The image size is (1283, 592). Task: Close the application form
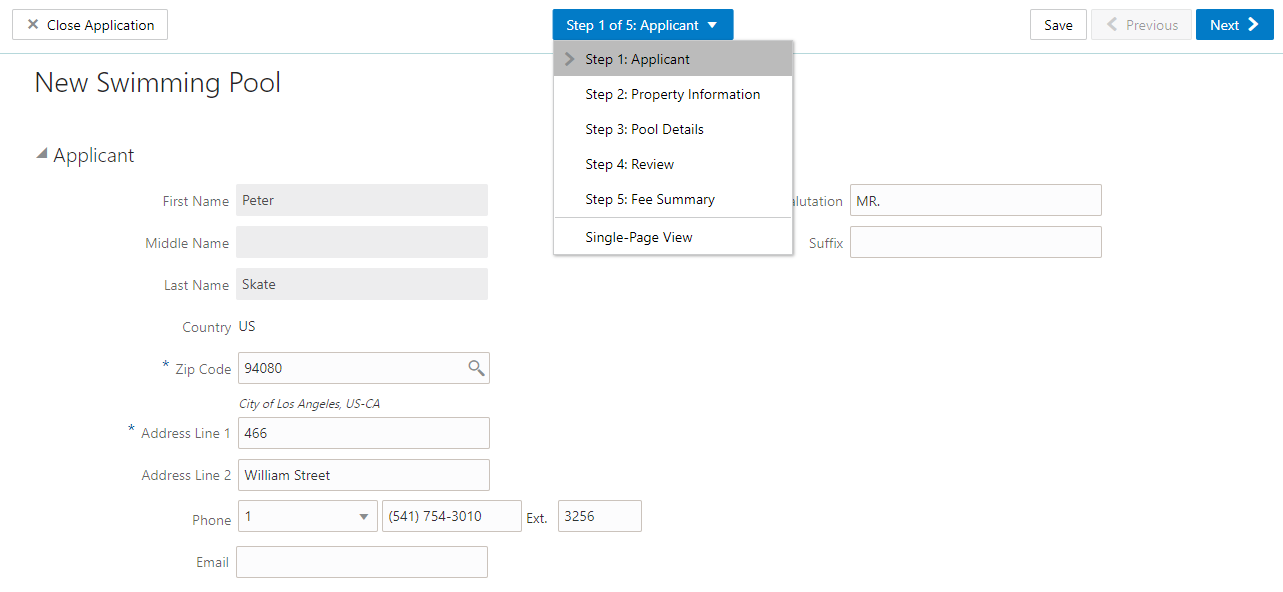click(89, 24)
